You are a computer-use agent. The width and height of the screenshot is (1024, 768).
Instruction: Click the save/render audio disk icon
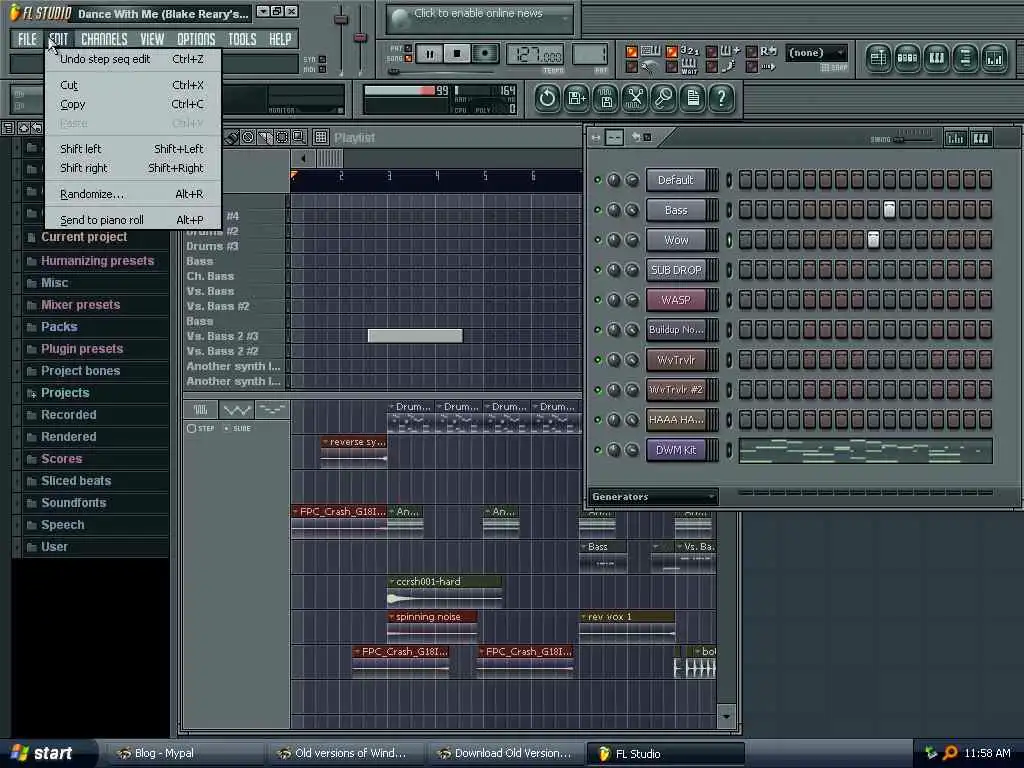(x=606, y=98)
